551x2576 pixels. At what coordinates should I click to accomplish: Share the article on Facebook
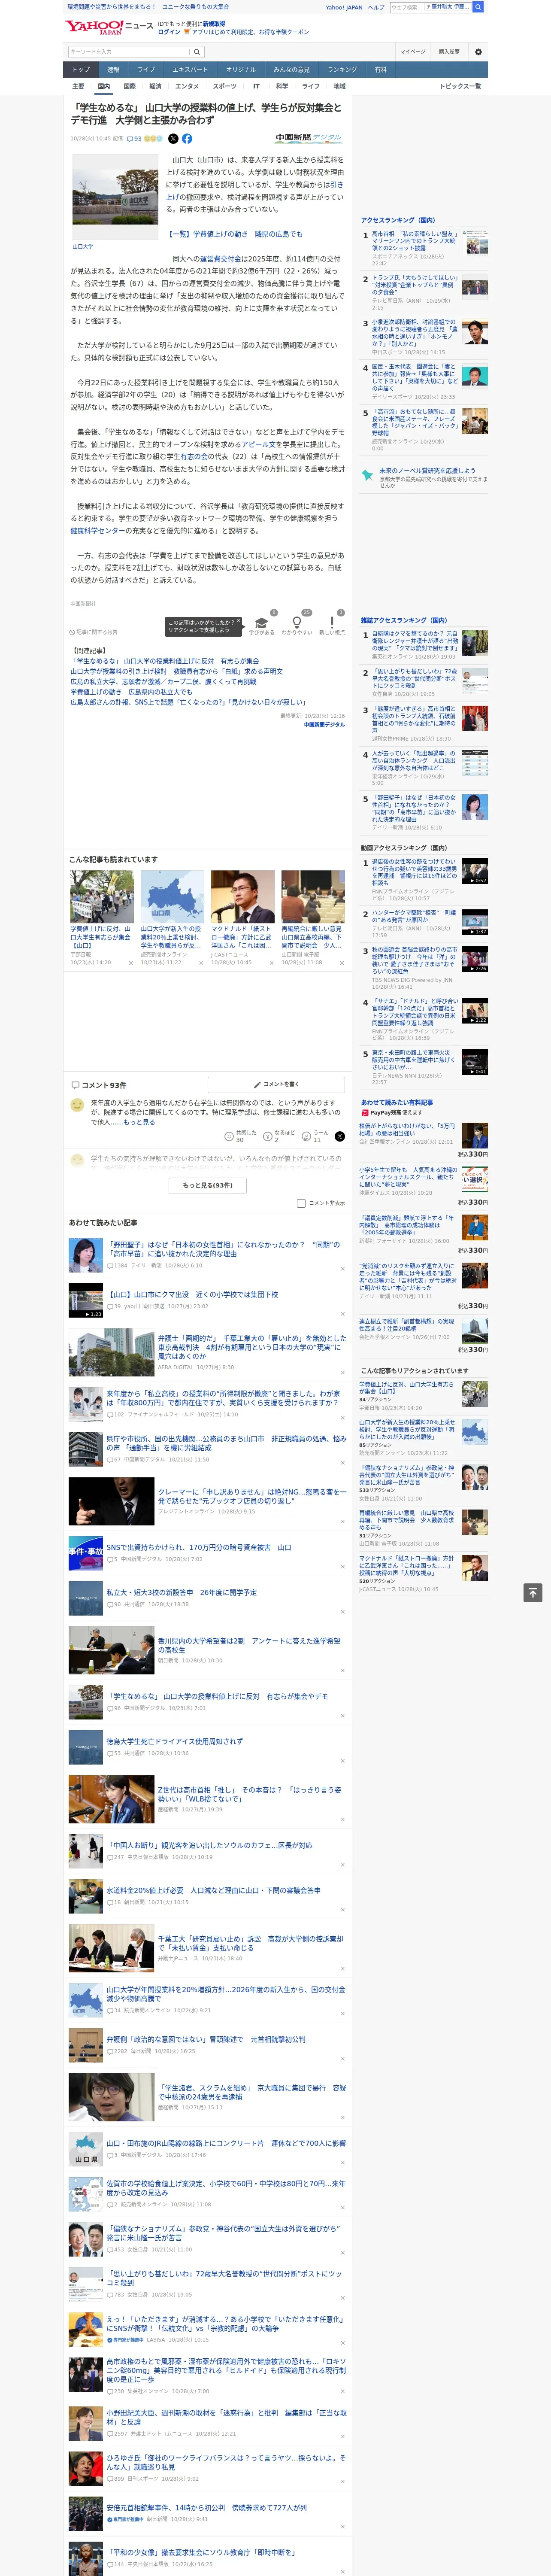tap(187, 139)
